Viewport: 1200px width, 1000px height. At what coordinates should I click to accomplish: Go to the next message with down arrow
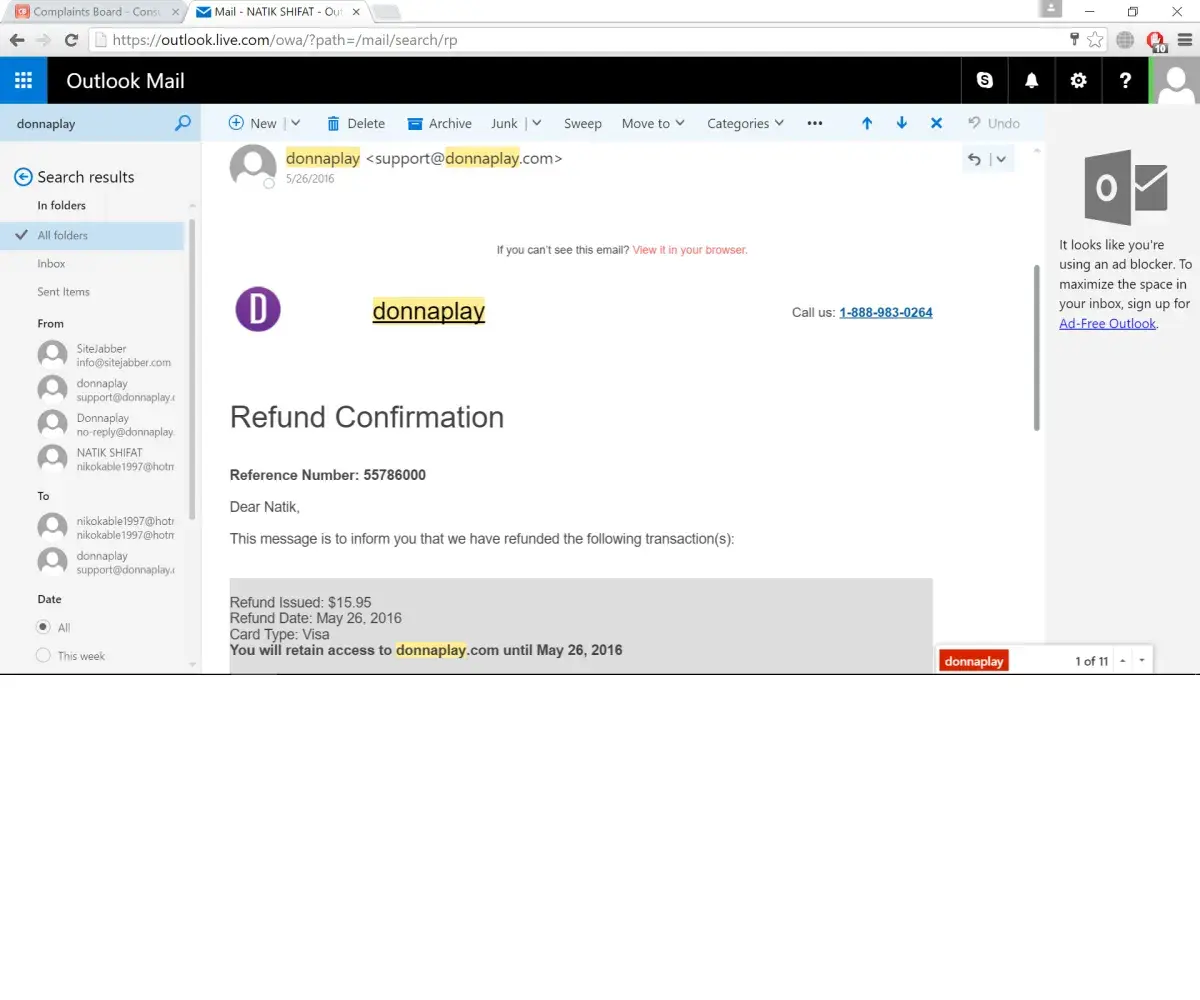point(902,123)
